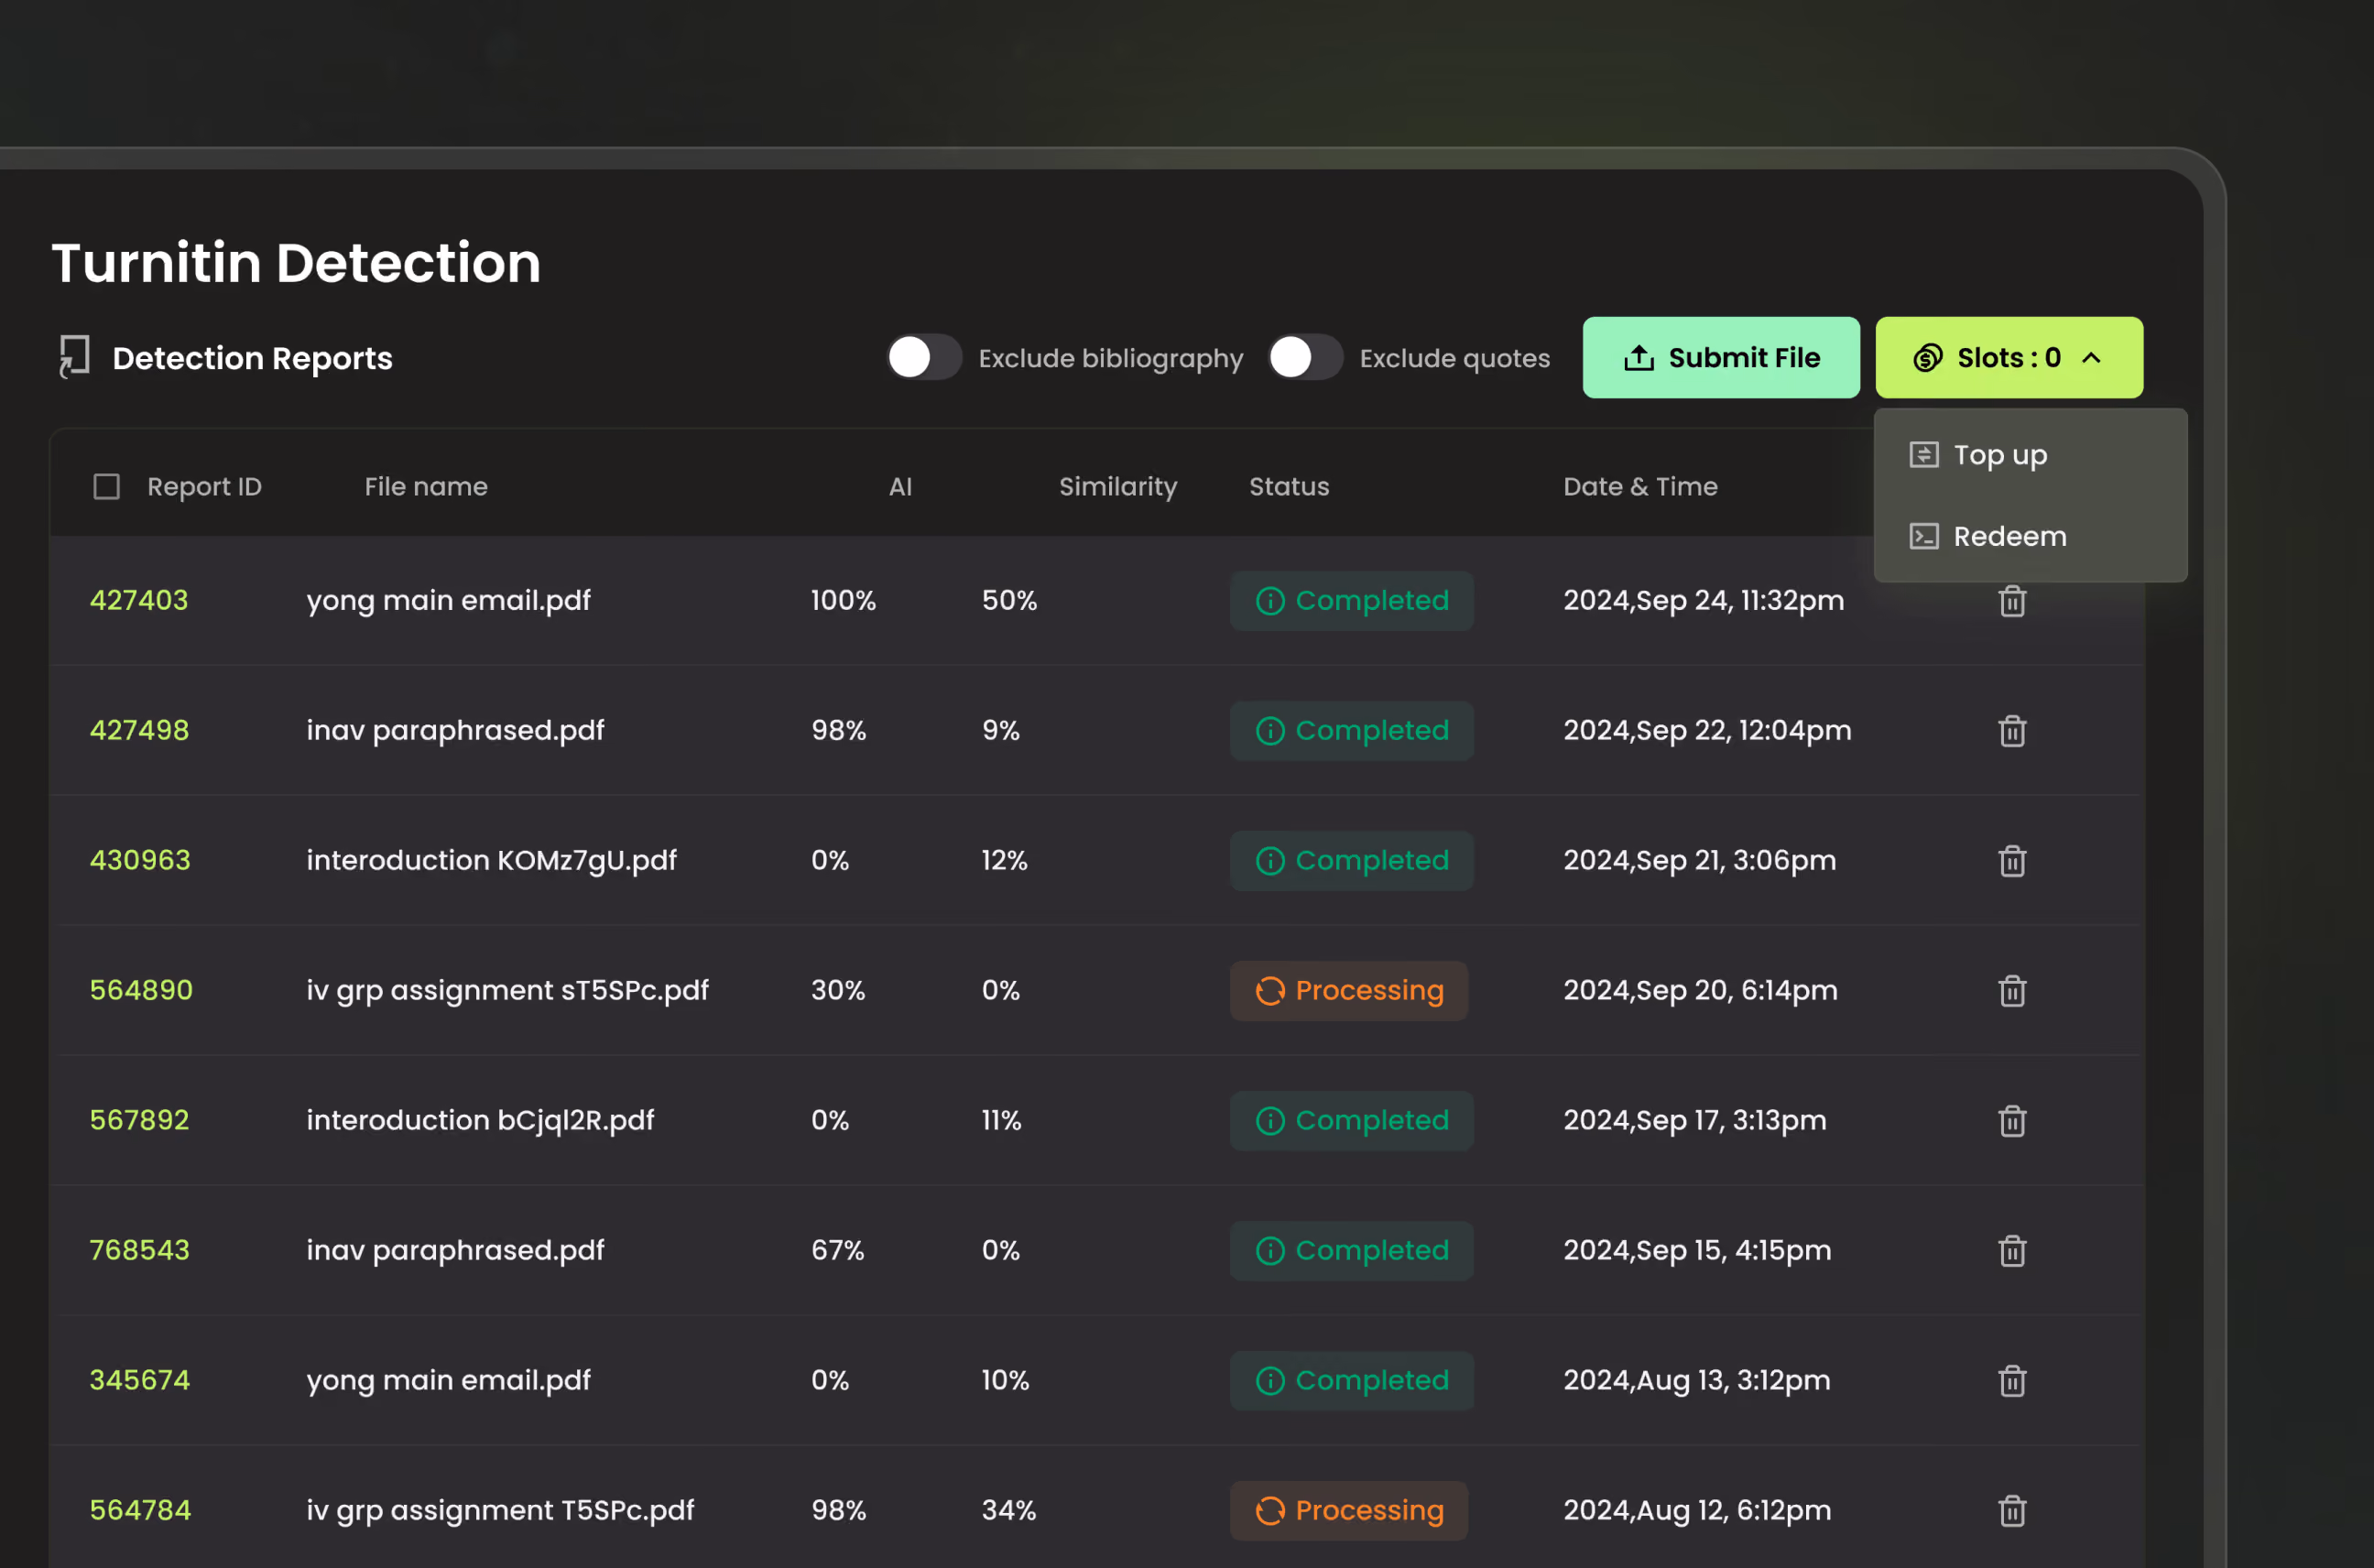Open report ID 564784
Viewport: 2374px width, 1568px height.
pos(140,1510)
